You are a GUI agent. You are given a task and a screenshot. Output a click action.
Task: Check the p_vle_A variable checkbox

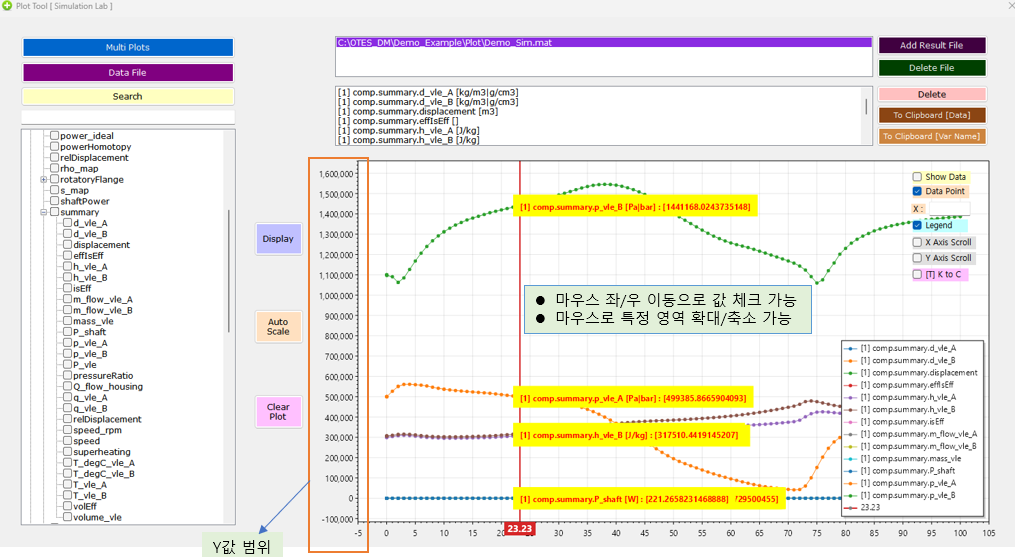(x=67, y=343)
